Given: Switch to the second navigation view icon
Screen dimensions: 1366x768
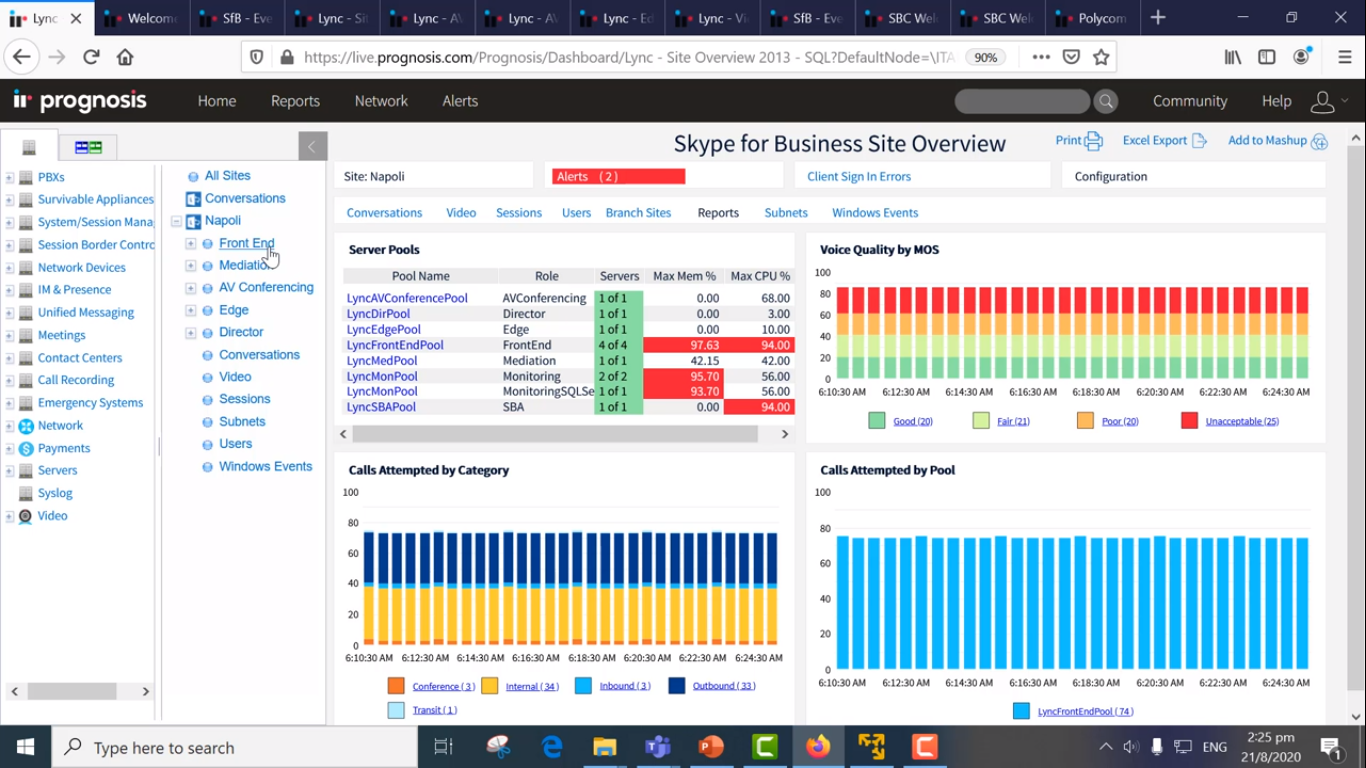Looking at the screenshot, I should [88, 147].
